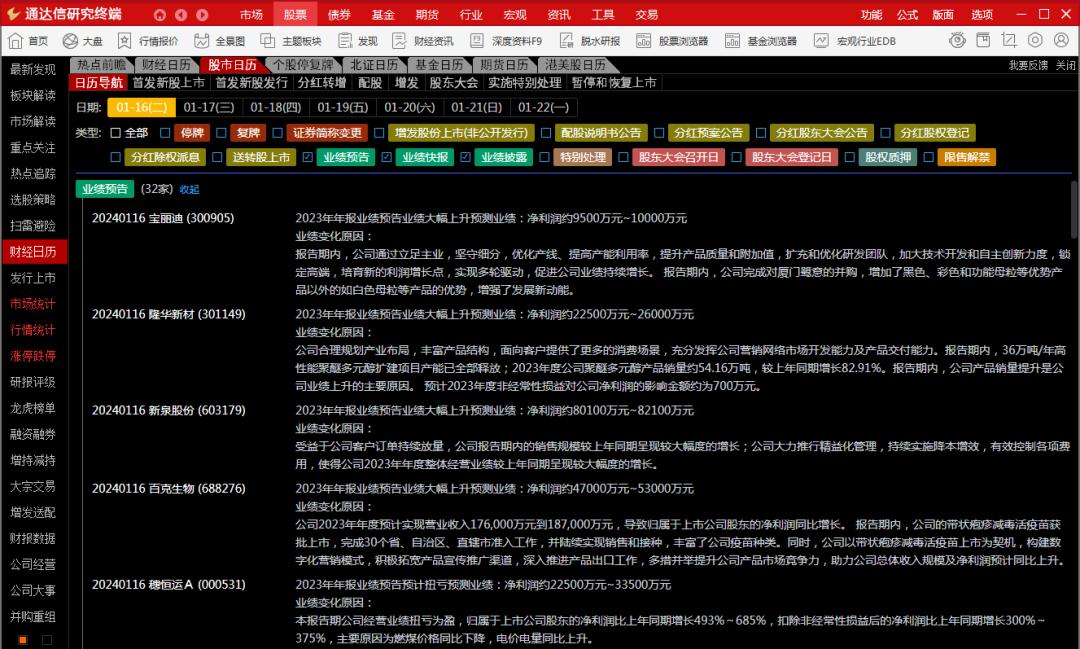Image resolution: width=1080 pixels, height=649 pixels.
Task: Click the orange square at sidebar bottom
Action: (x=23, y=640)
